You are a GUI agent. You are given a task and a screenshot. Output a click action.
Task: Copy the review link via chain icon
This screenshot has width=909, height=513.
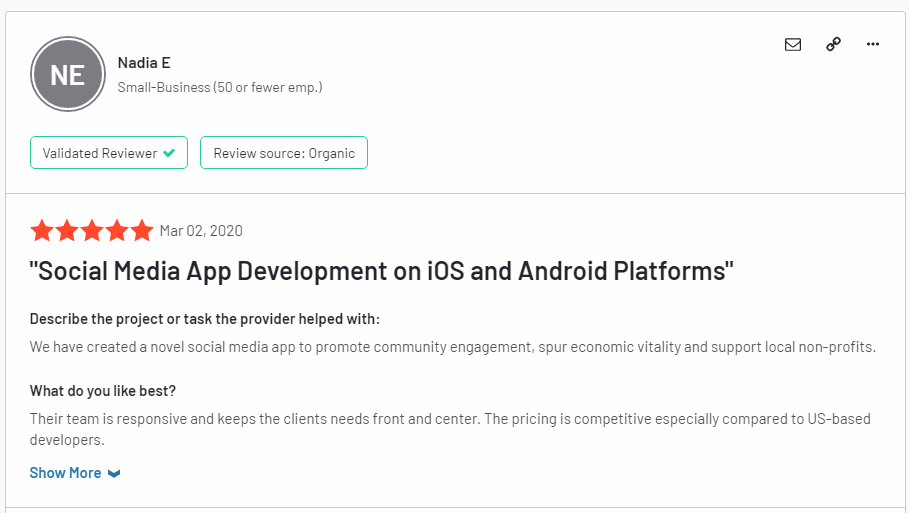click(833, 44)
